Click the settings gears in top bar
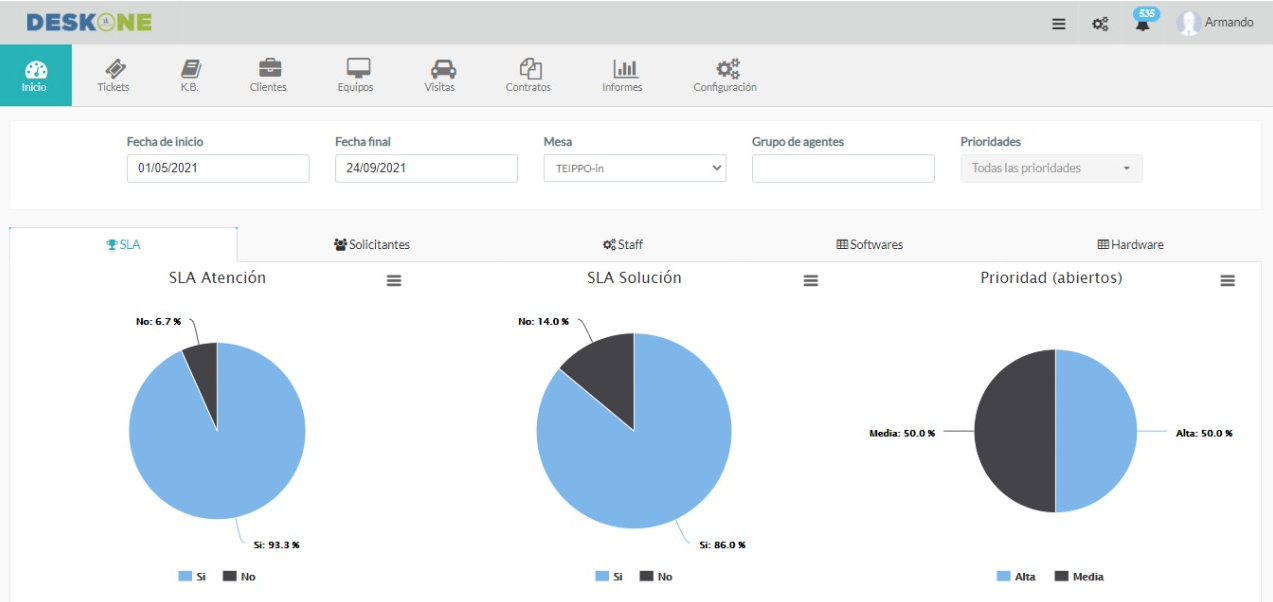The width and height of the screenshot is (1273, 602). click(1100, 24)
